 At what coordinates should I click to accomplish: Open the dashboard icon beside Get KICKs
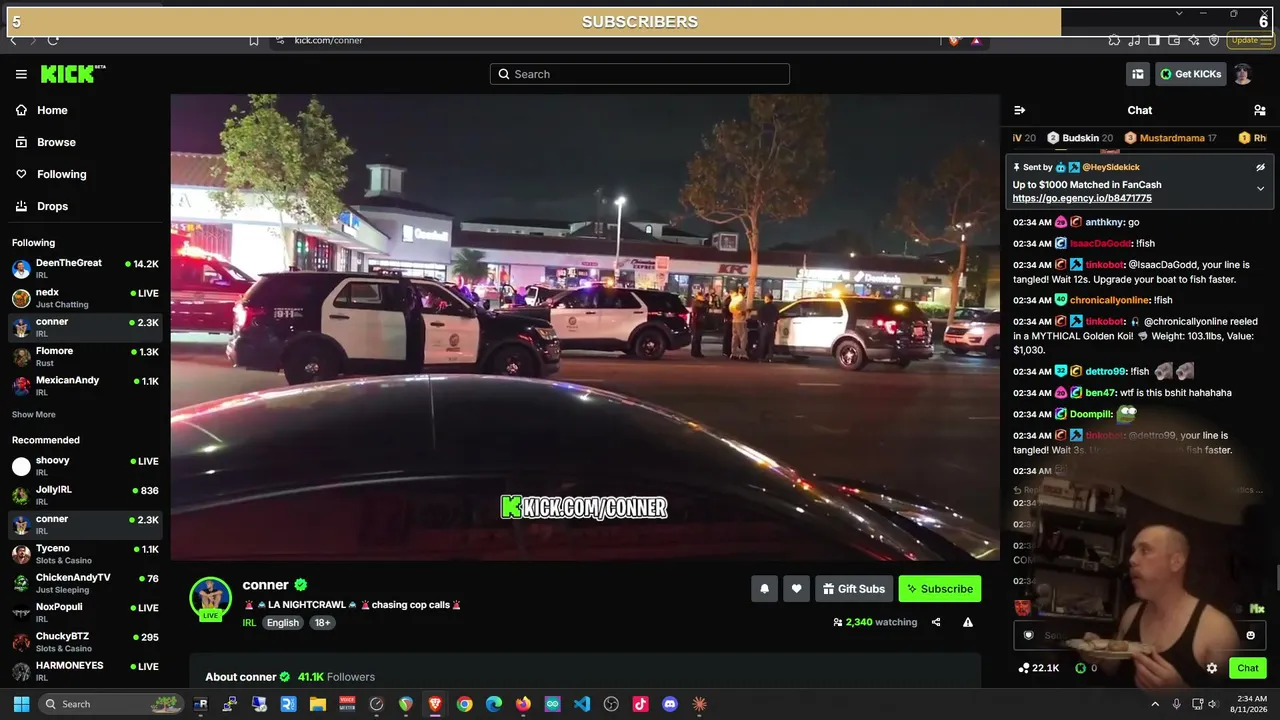point(1138,74)
